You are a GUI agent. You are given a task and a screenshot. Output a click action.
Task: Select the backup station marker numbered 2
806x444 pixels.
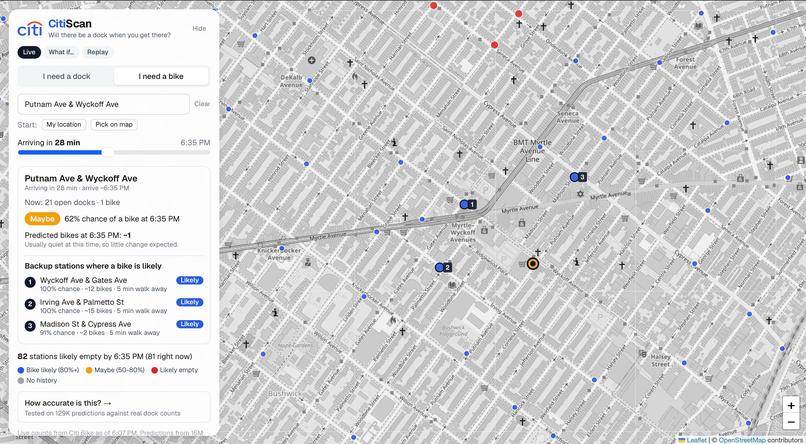(x=443, y=268)
